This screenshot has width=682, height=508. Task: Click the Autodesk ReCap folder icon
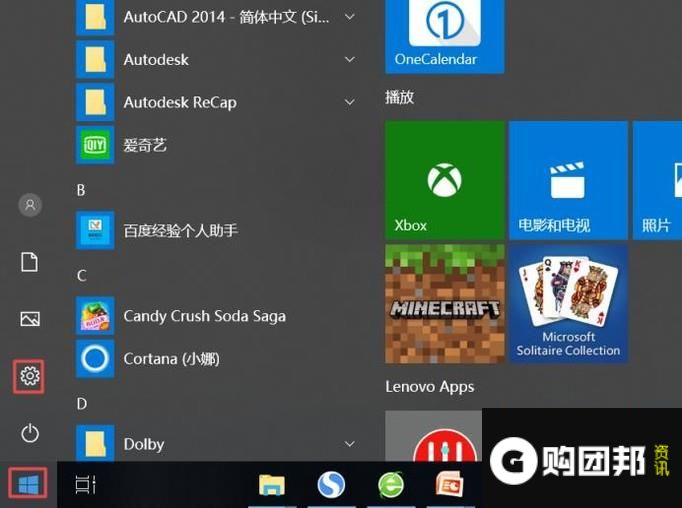pos(95,102)
